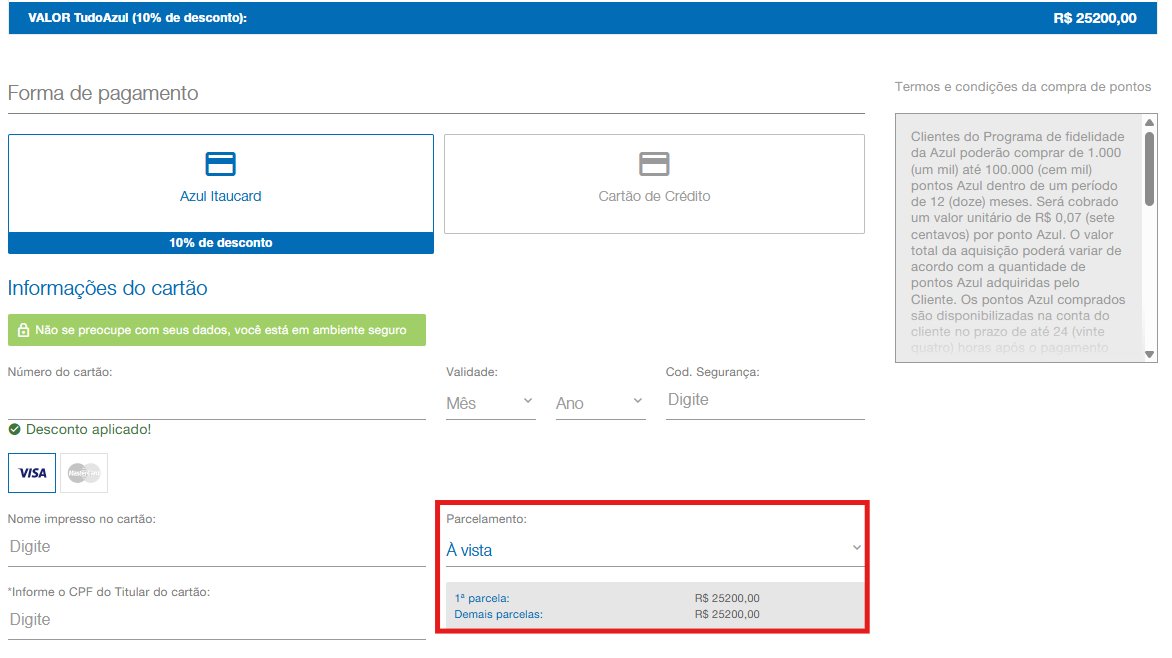Focus the Cod. Segurança input
The height and width of the screenshot is (658, 1172).
(765, 400)
